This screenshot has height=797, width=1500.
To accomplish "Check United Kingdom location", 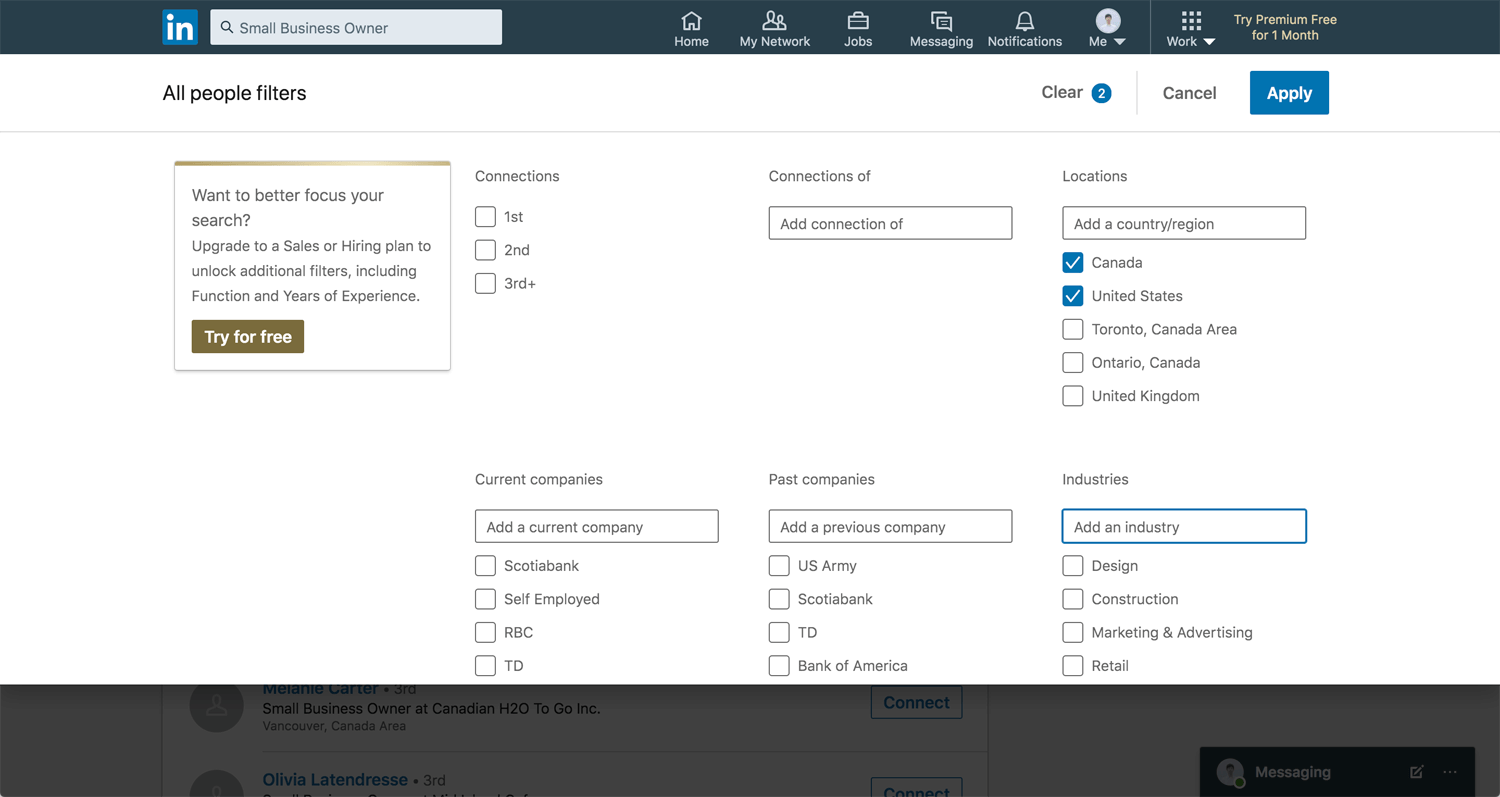I will click(x=1073, y=396).
